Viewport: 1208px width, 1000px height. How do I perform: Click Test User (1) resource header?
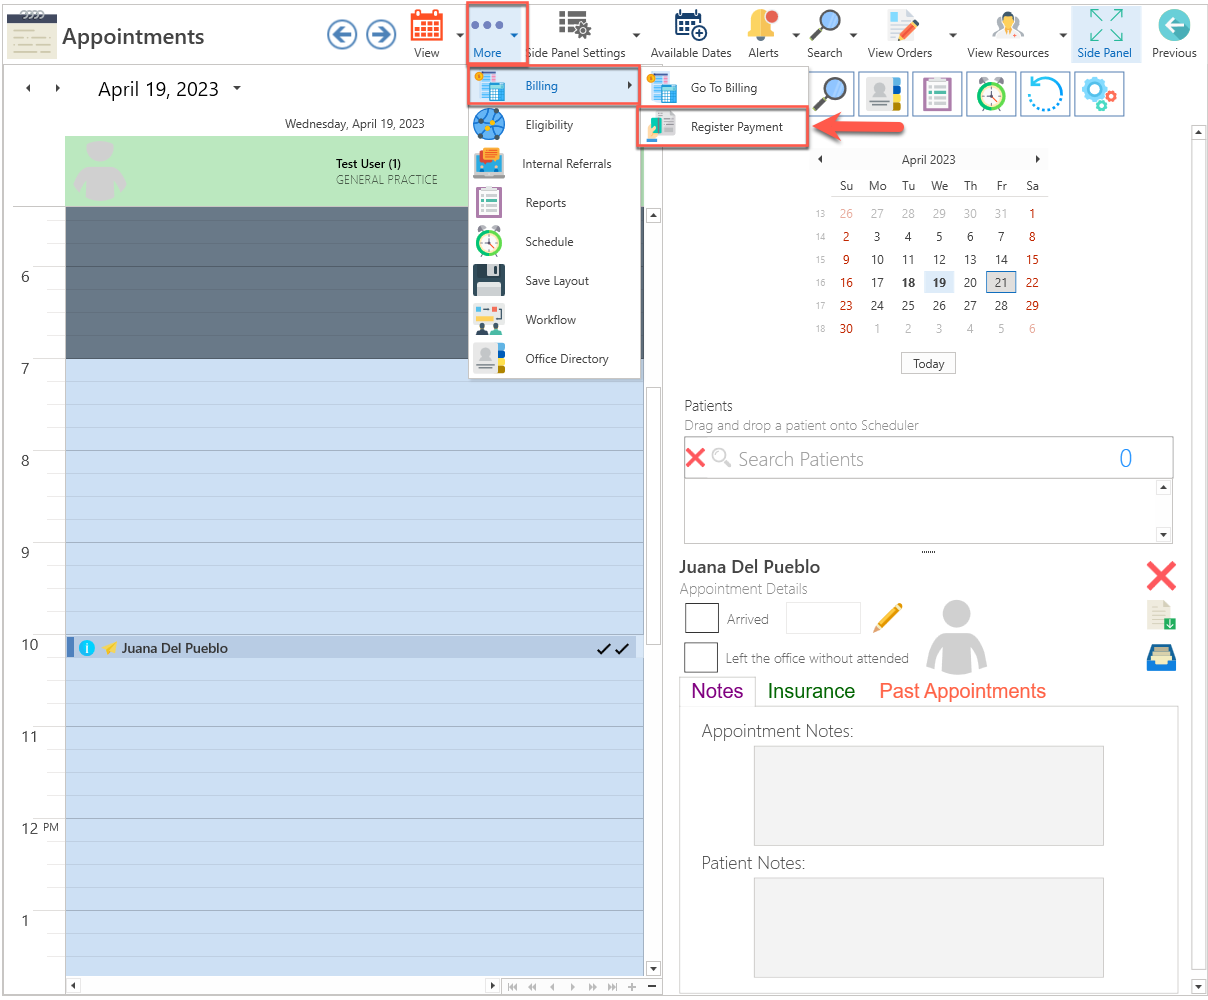click(x=354, y=171)
